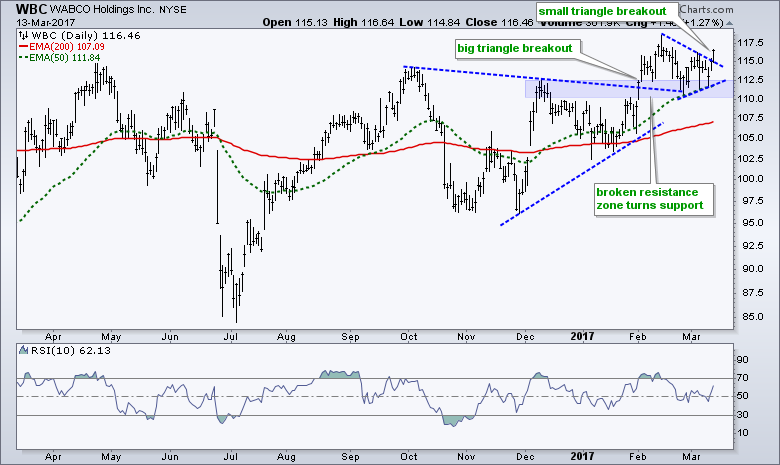Viewport: 780px width, 465px height.
Task: Click the 87.5 price axis label
Action: pos(752,292)
